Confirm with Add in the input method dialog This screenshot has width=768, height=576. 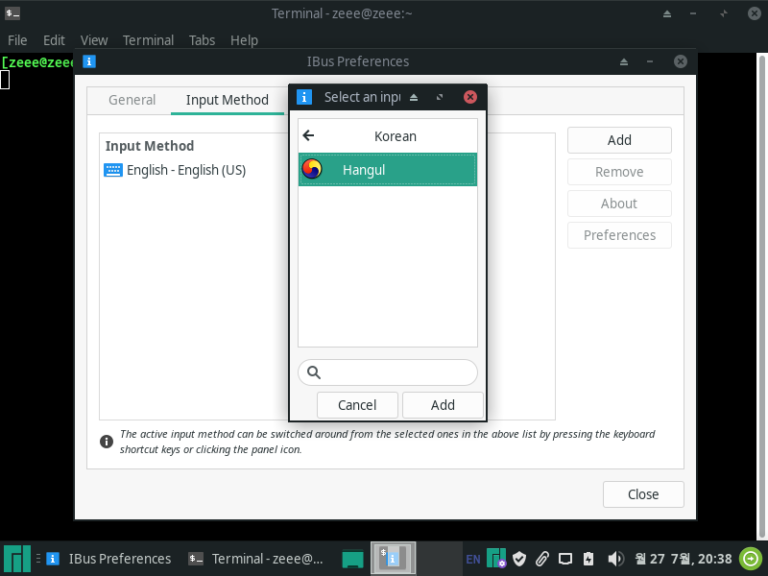443,405
